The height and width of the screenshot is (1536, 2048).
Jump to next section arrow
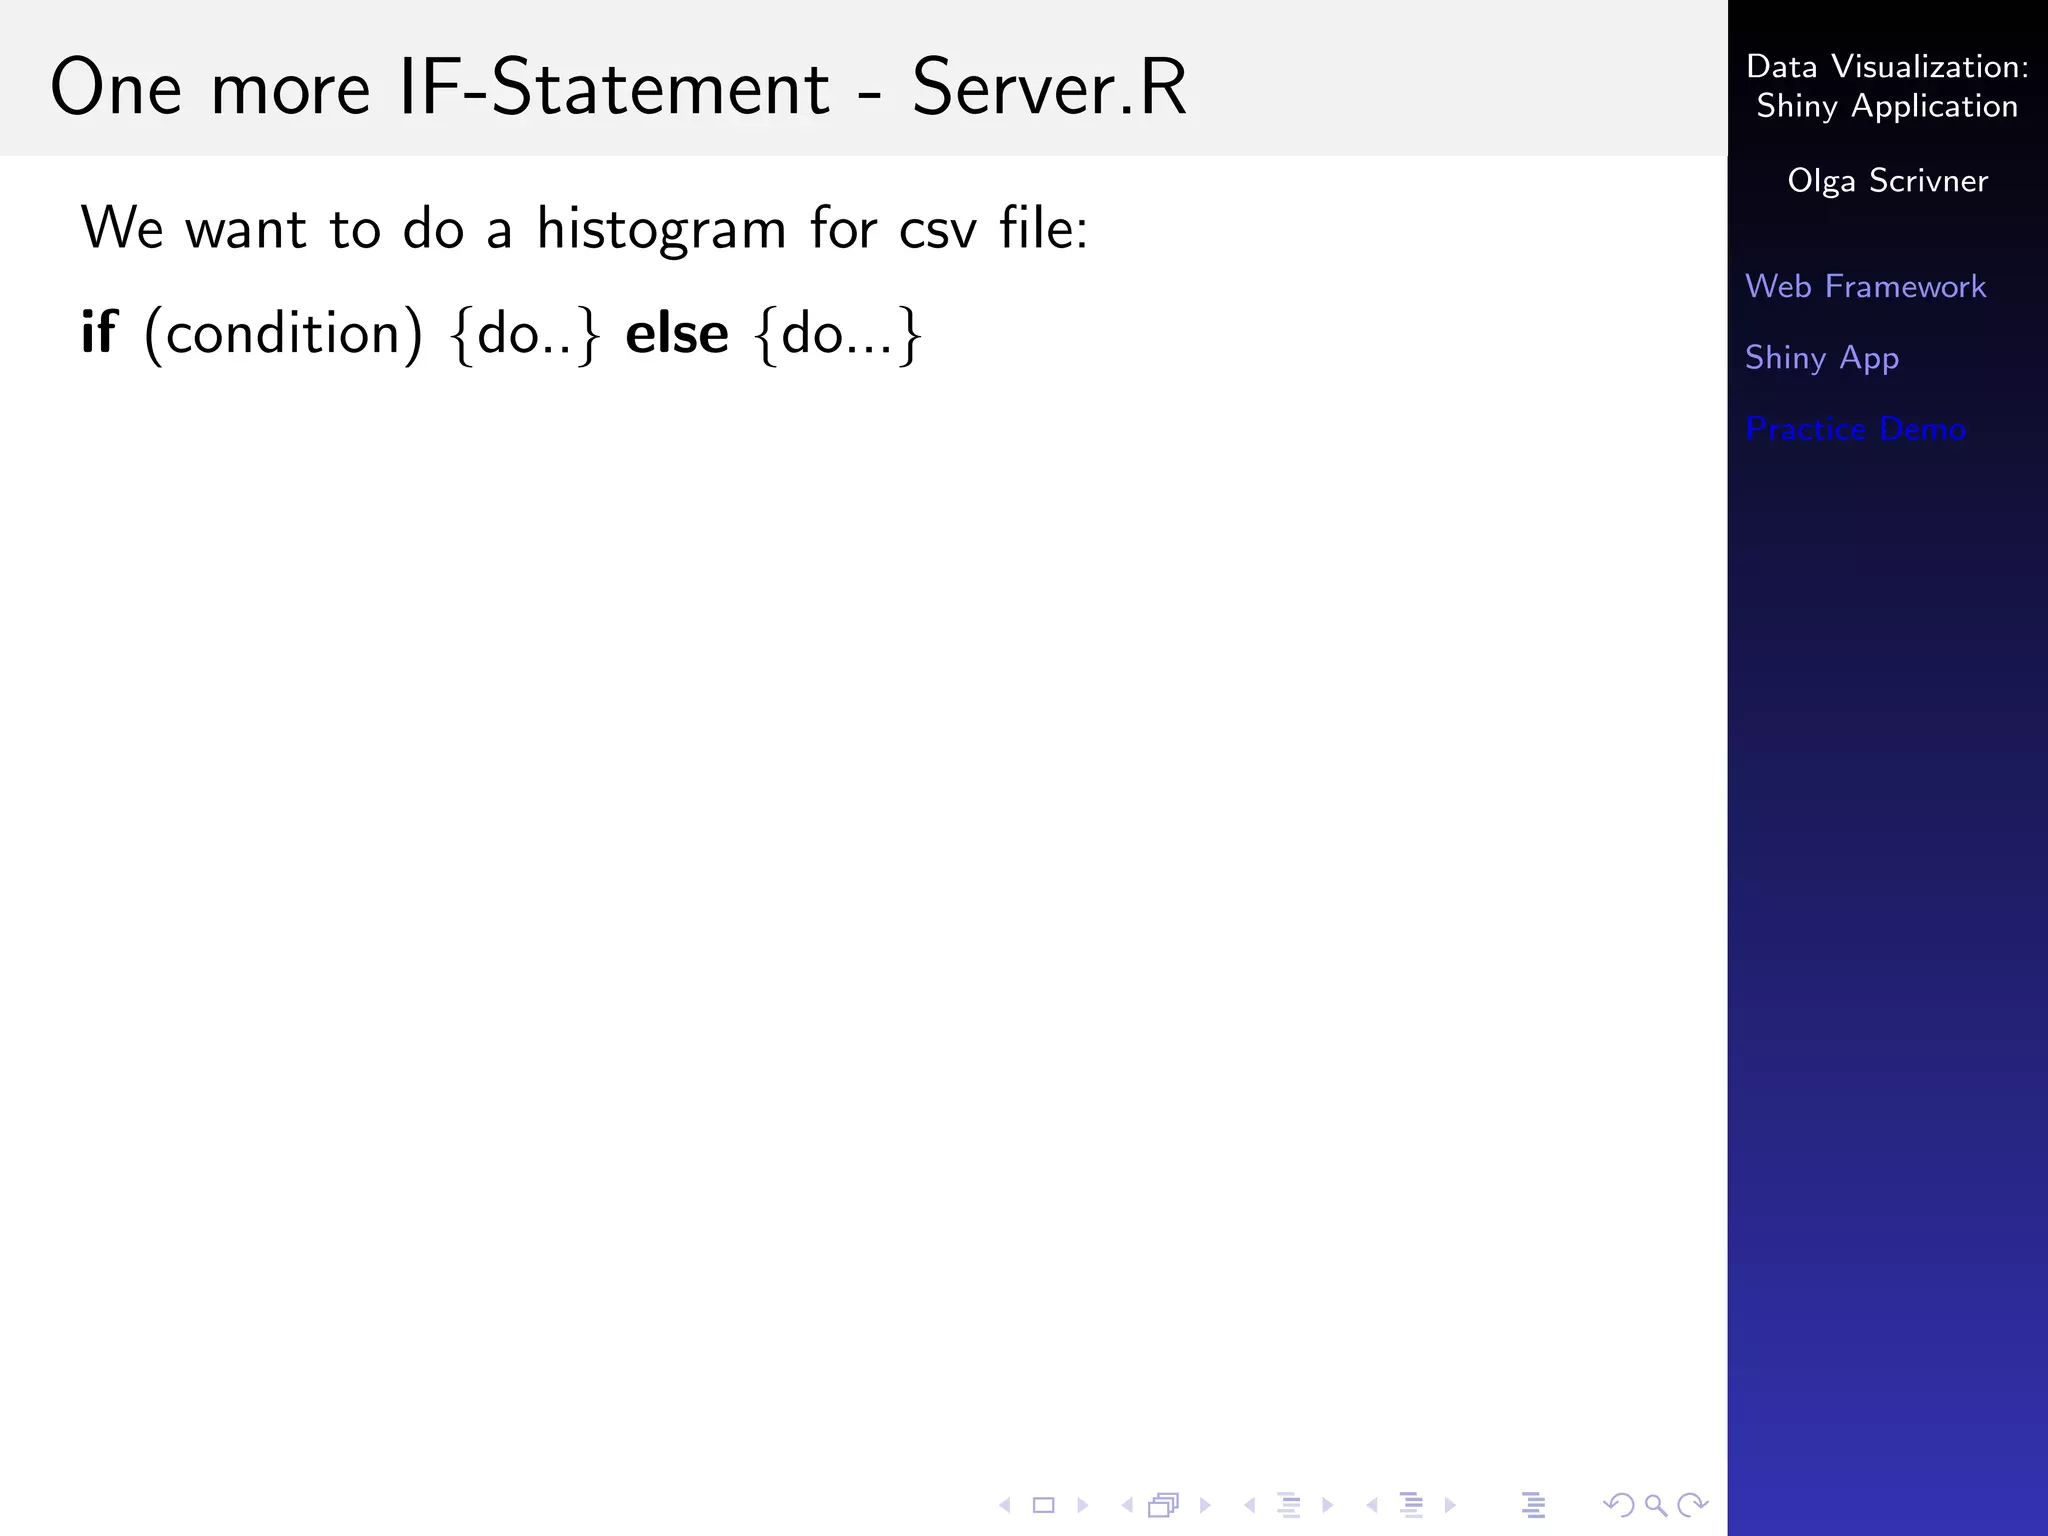(1450, 1504)
